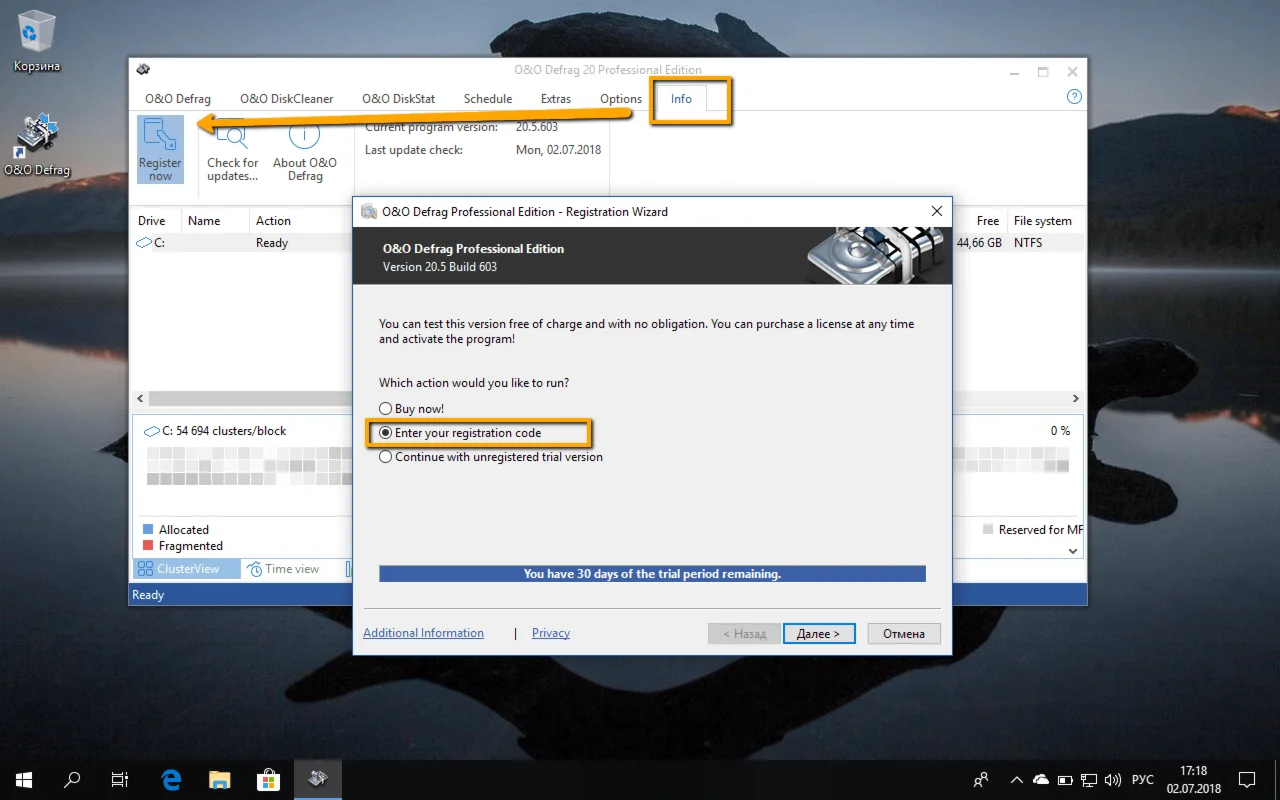Screen dimensions: 1280x800
Task: Click the C: 54 694 clusters/block label
Action: coord(215,431)
